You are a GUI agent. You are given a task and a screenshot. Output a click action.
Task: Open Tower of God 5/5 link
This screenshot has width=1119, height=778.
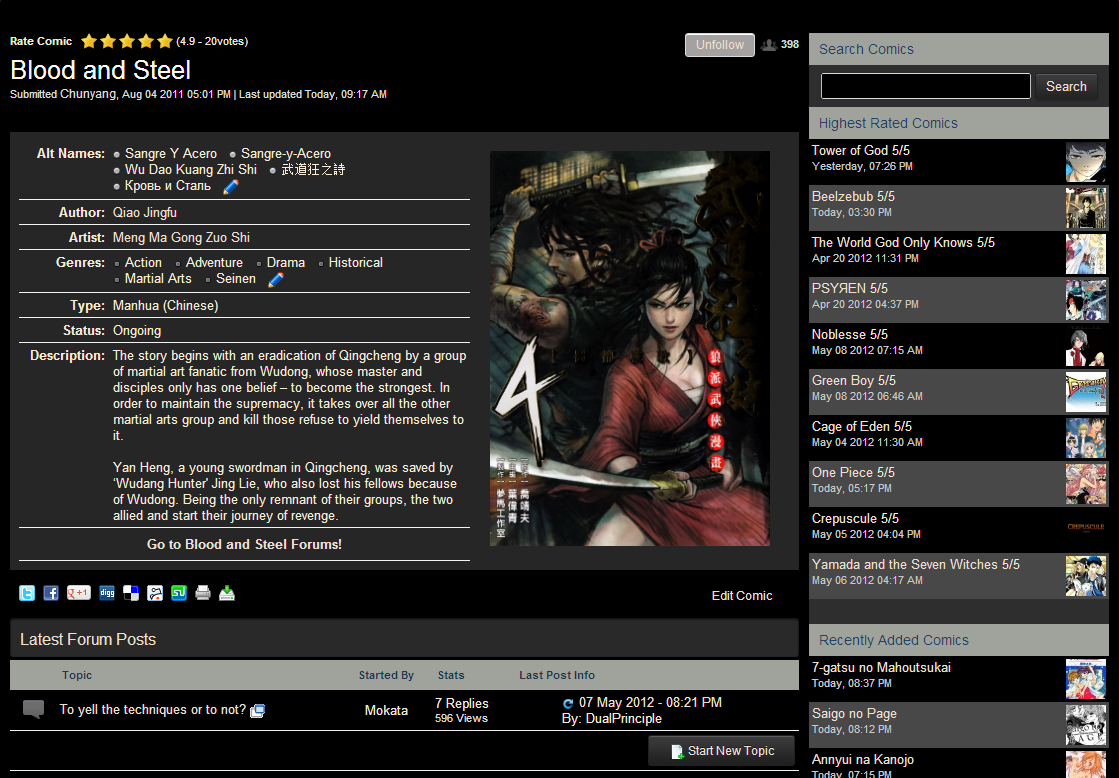click(861, 151)
